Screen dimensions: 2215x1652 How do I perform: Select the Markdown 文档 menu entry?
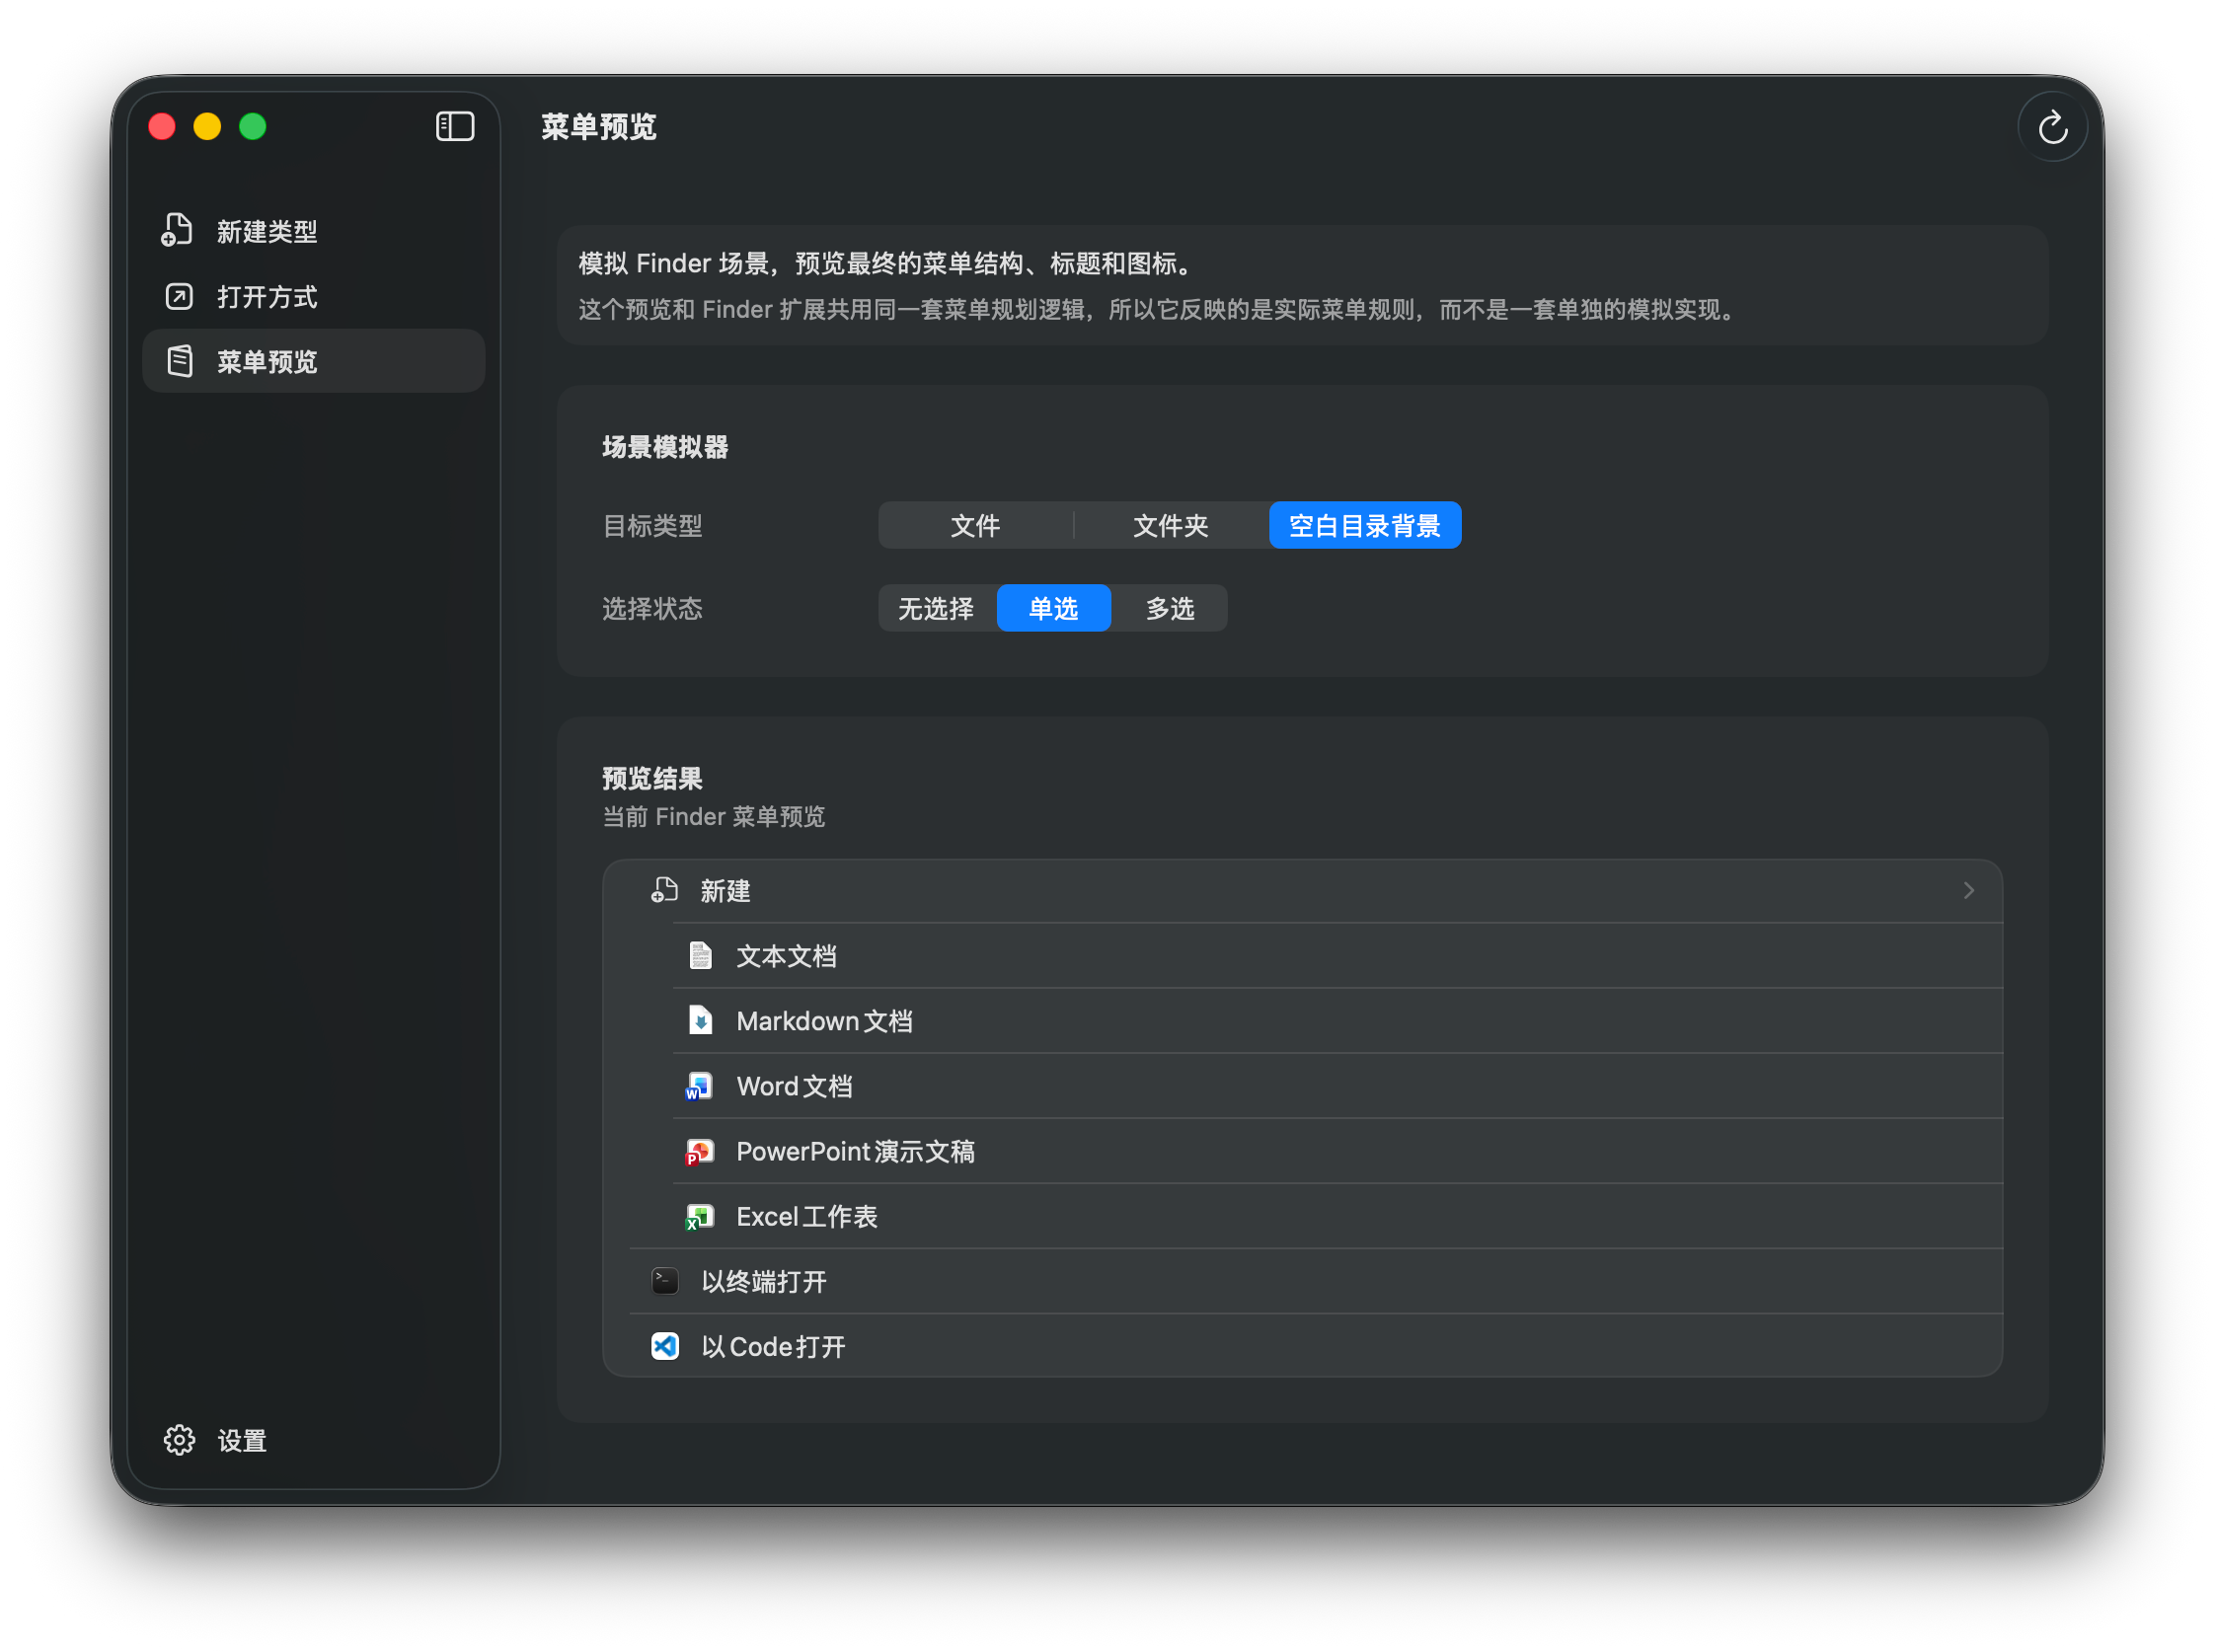pos(1338,1021)
